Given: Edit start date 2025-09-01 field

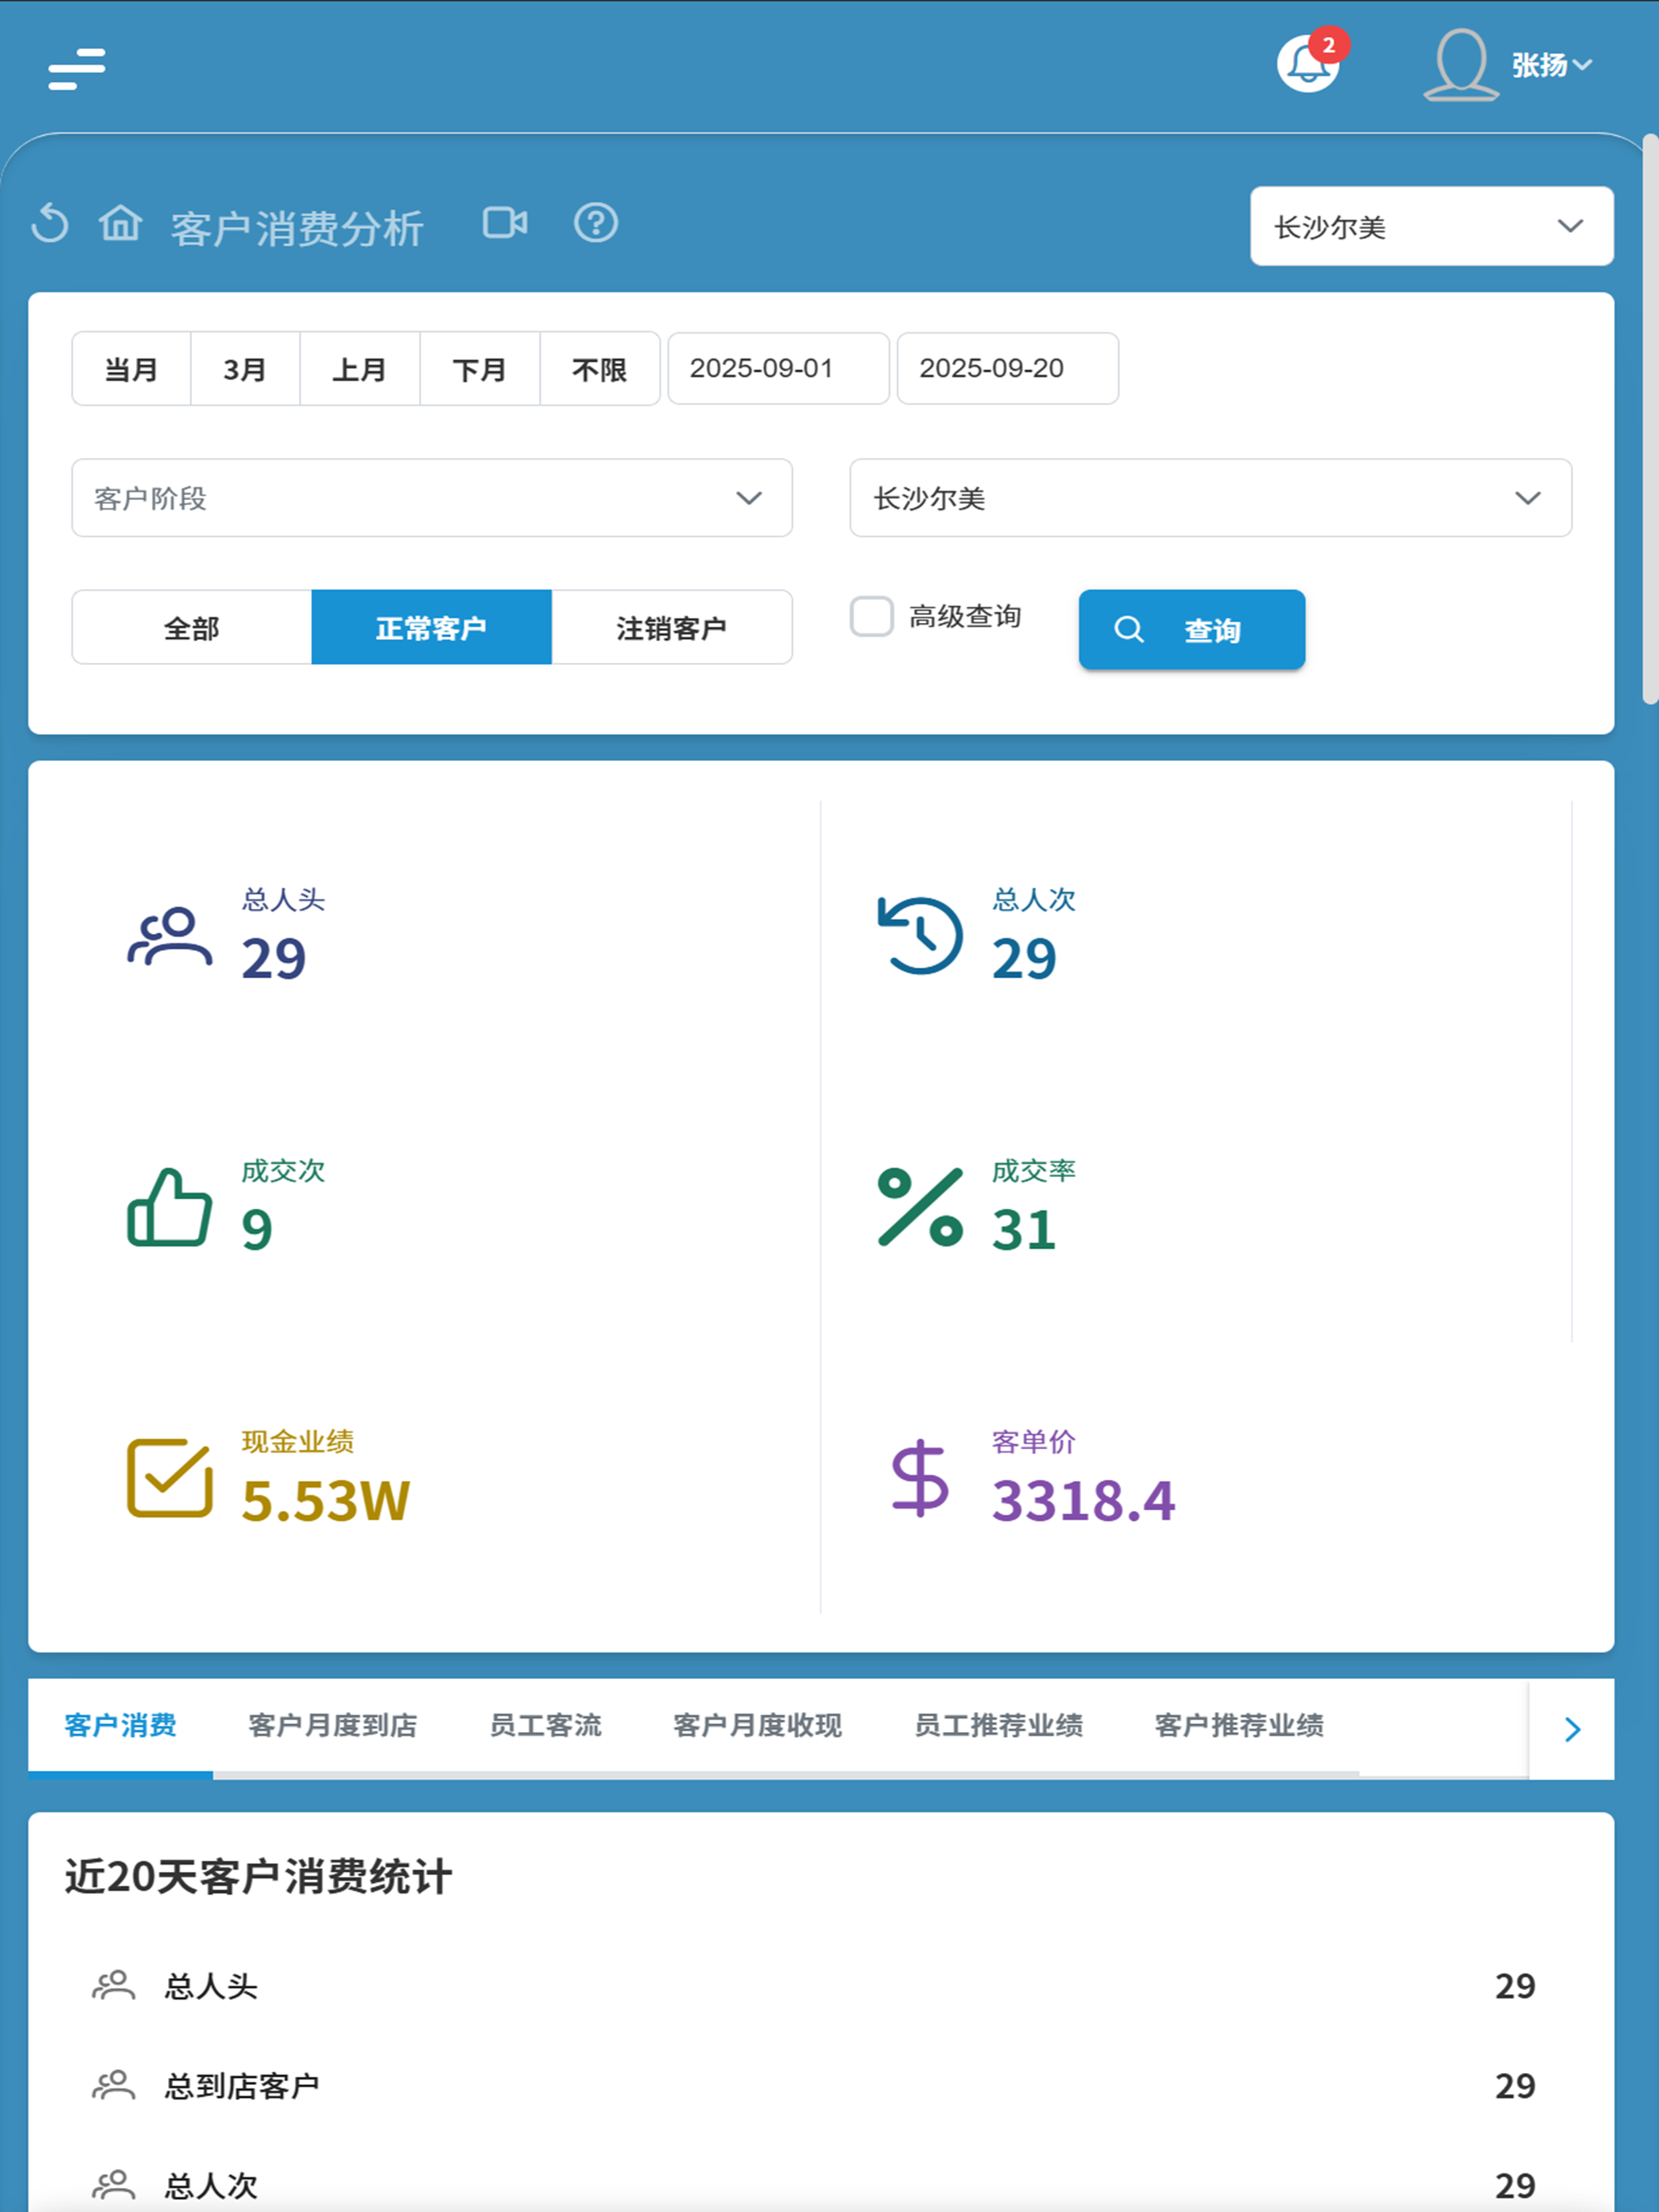Looking at the screenshot, I should pos(778,368).
